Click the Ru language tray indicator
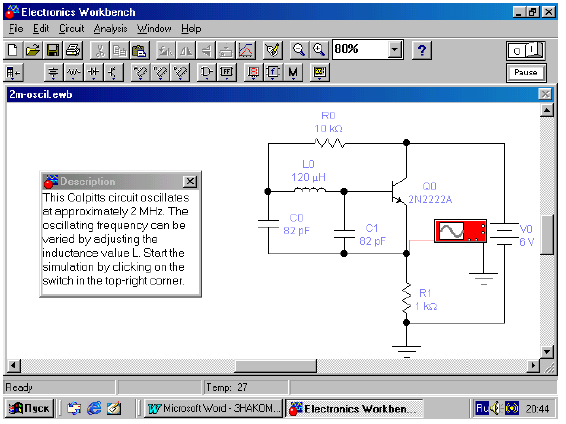This screenshot has width=566, height=424. click(482, 408)
